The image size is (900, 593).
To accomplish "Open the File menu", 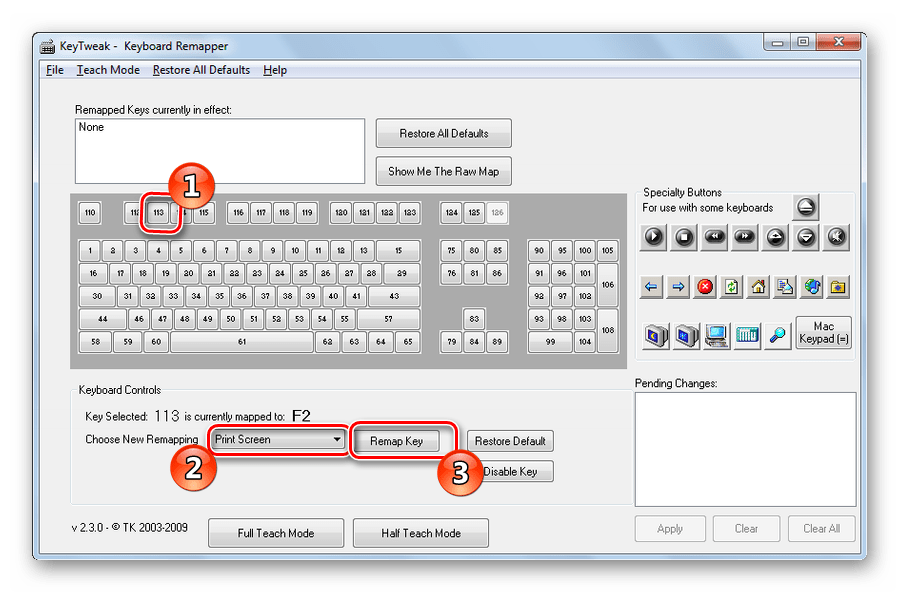I will [x=55, y=70].
